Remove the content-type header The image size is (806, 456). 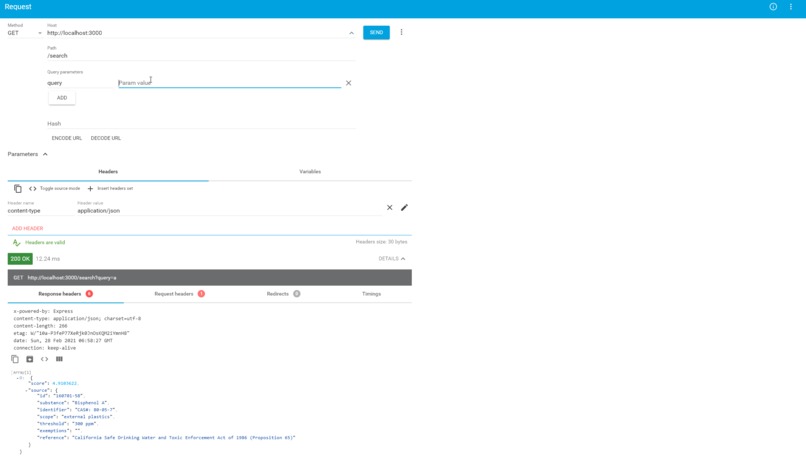coord(390,208)
